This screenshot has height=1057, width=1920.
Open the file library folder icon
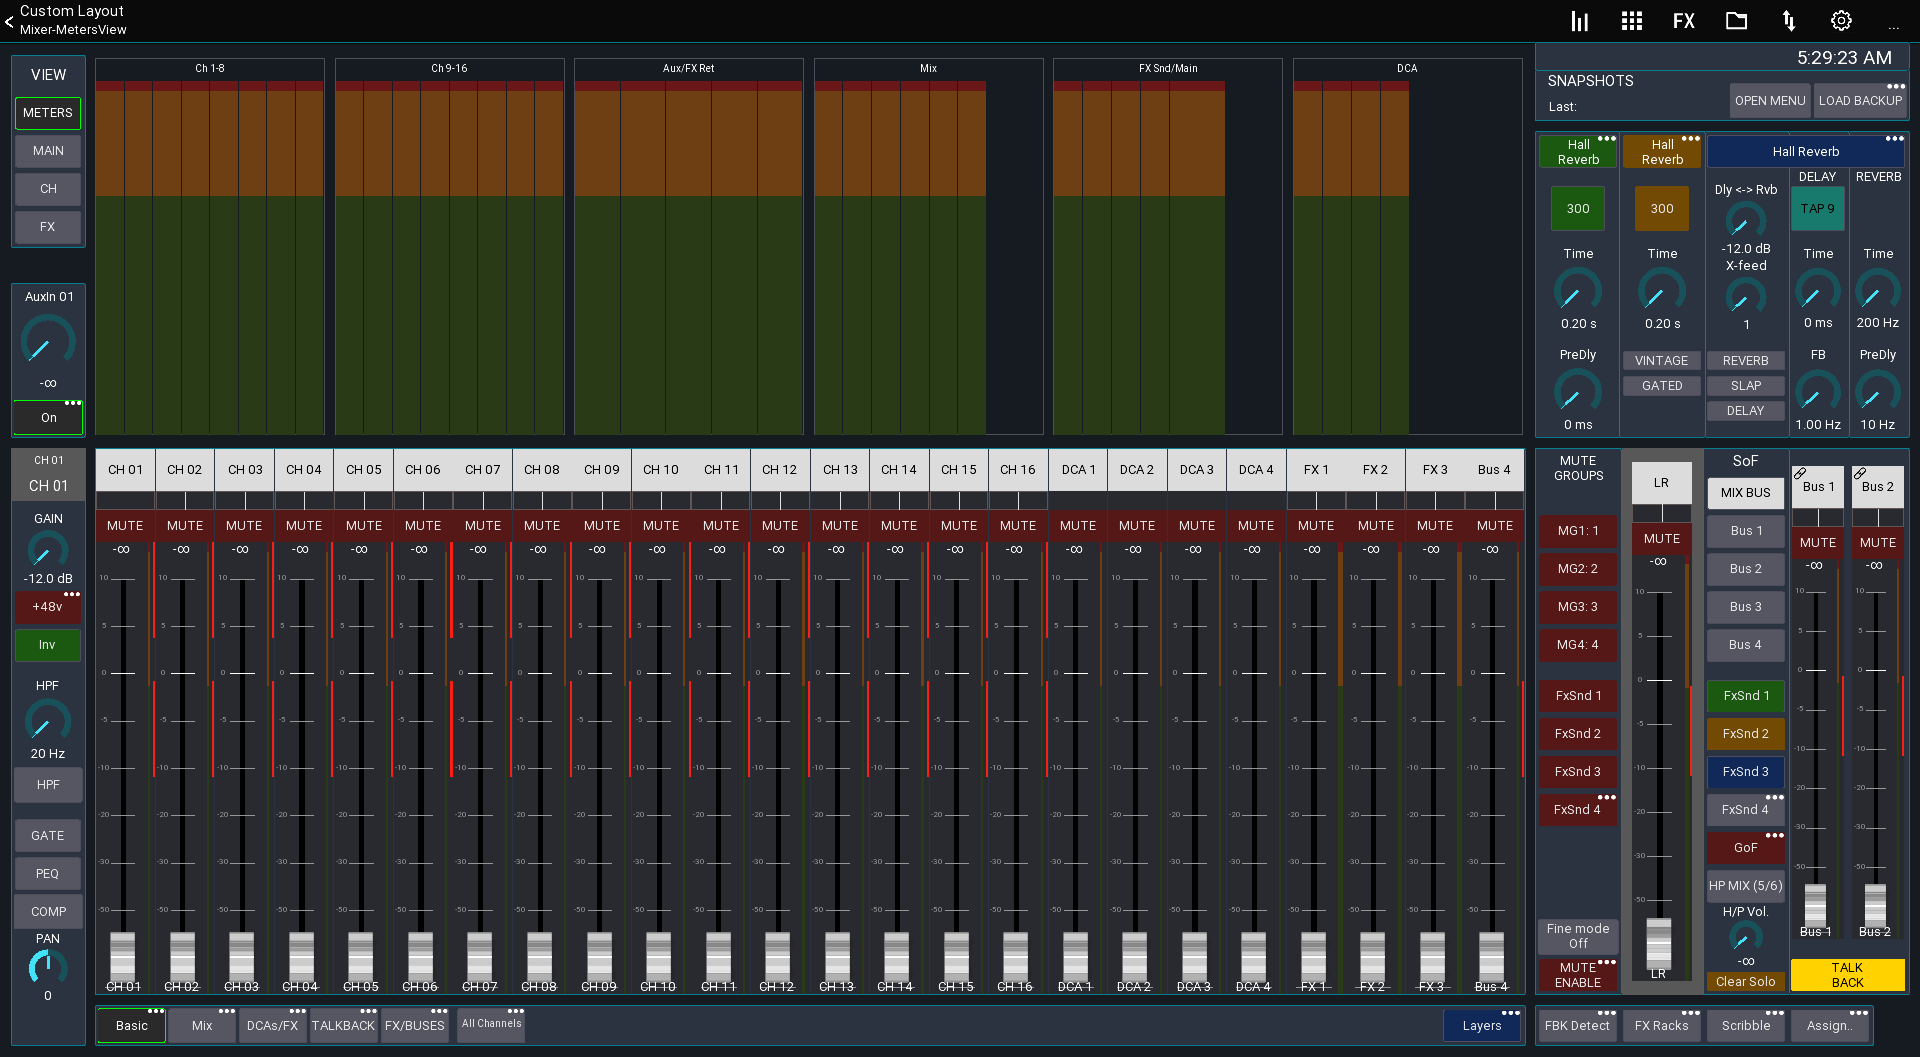[1736, 20]
